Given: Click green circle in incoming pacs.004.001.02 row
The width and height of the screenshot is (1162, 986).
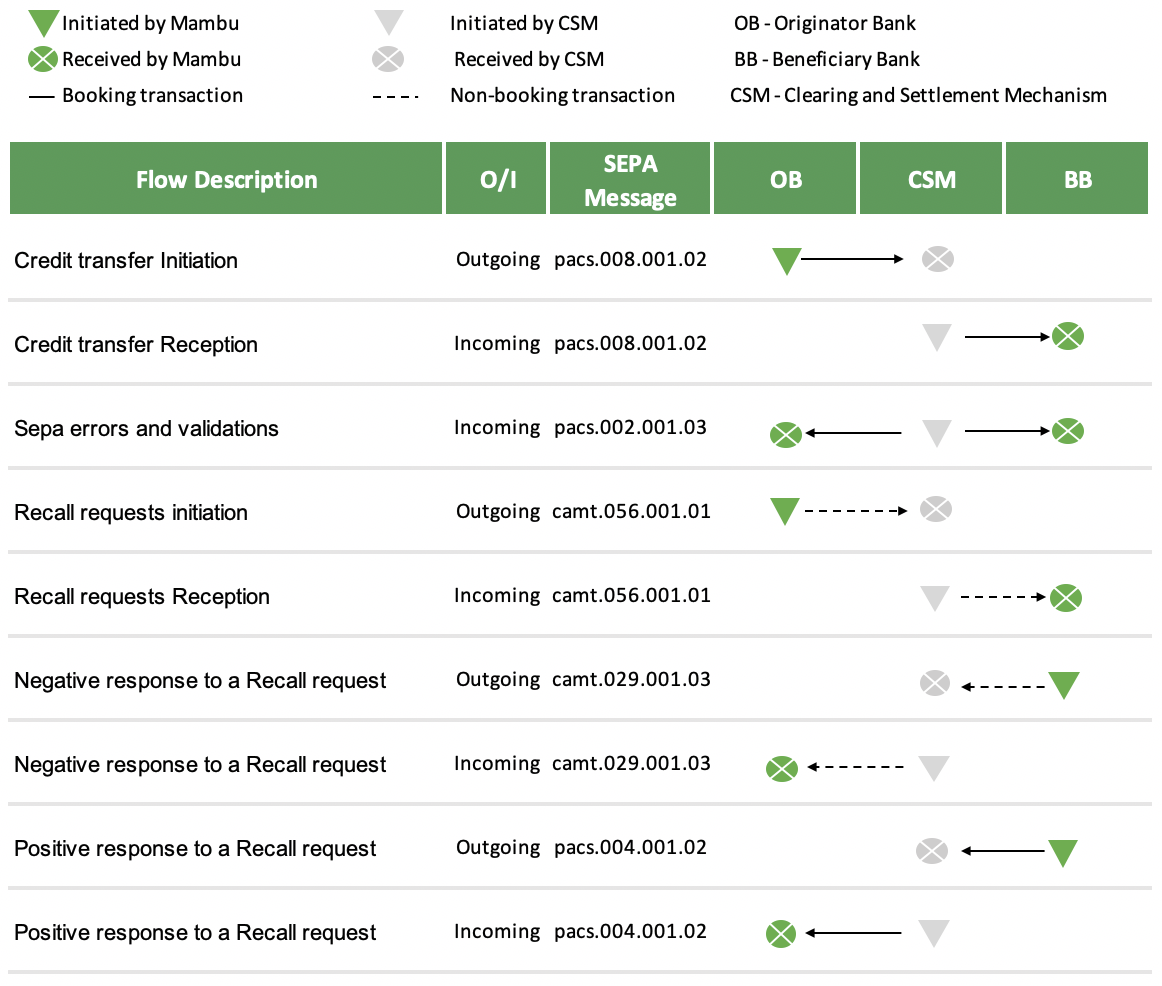Looking at the screenshot, I should point(781,934).
